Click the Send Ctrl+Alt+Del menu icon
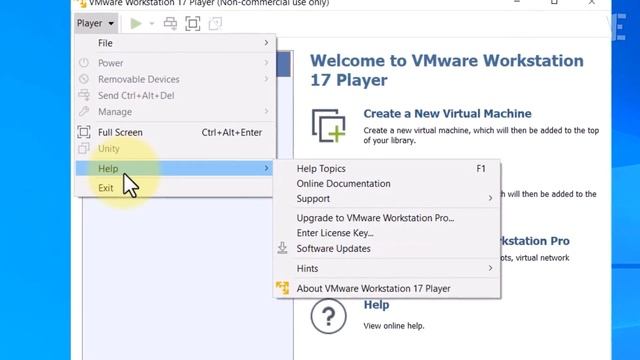The width and height of the screenshot is (640, 360). tap(84, 95)
